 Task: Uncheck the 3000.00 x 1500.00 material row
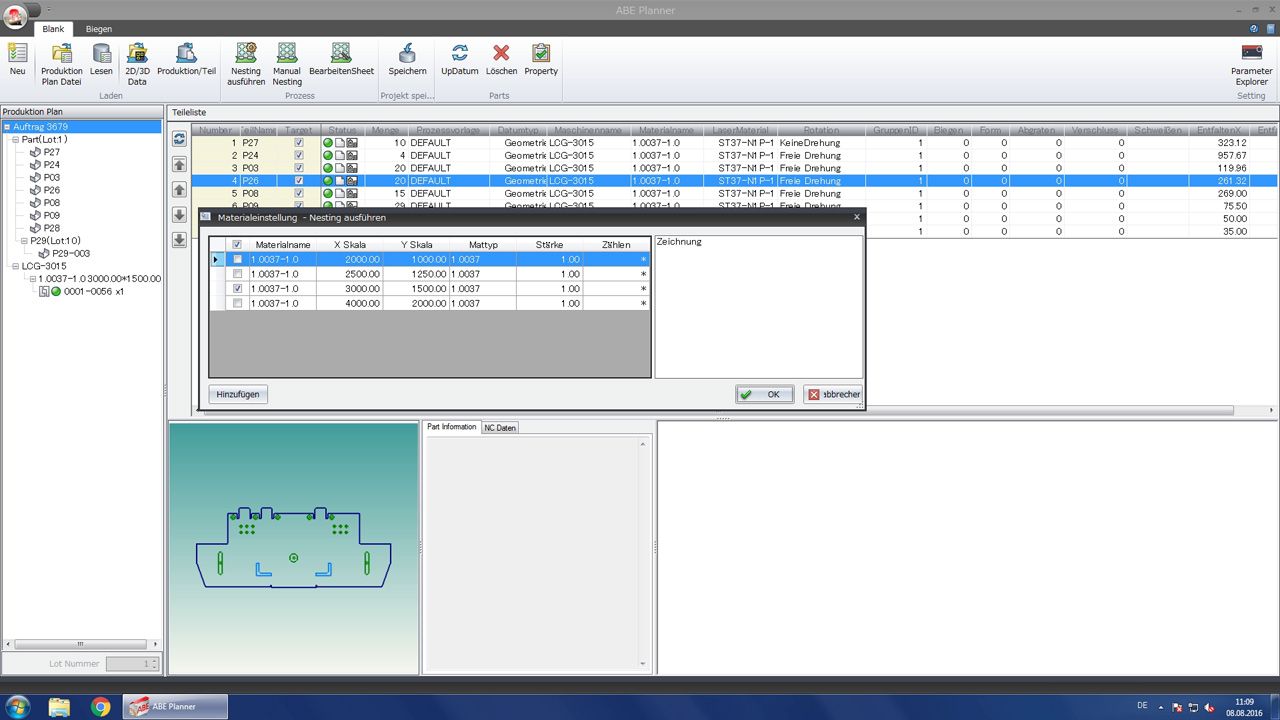[x=237, y=288]
